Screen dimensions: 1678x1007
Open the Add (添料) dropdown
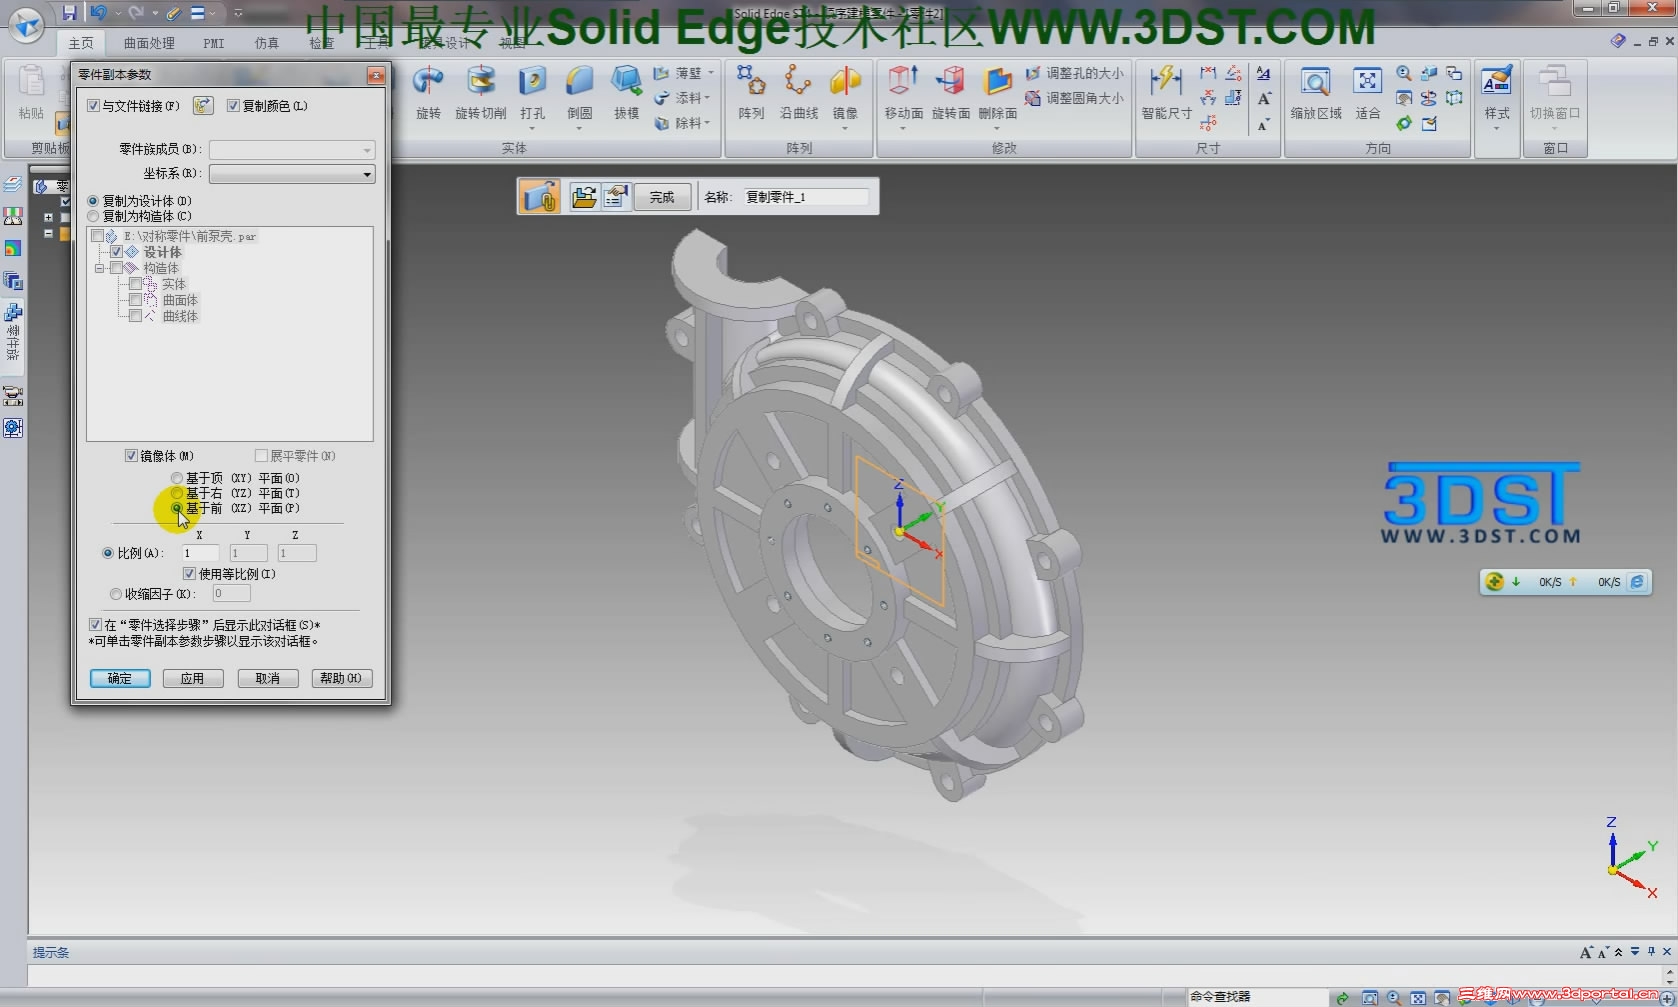[706, 98]
